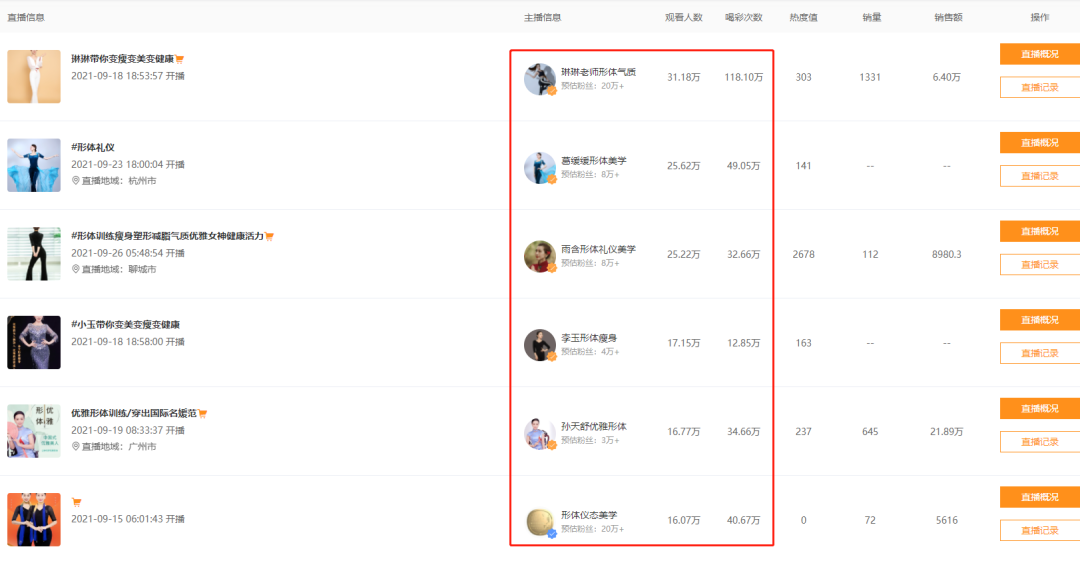Click 直播概况 button for 葛媛媛形体美学 row
The width and height of the screenshot is (1080, 563).
(x=1039, y=143)
